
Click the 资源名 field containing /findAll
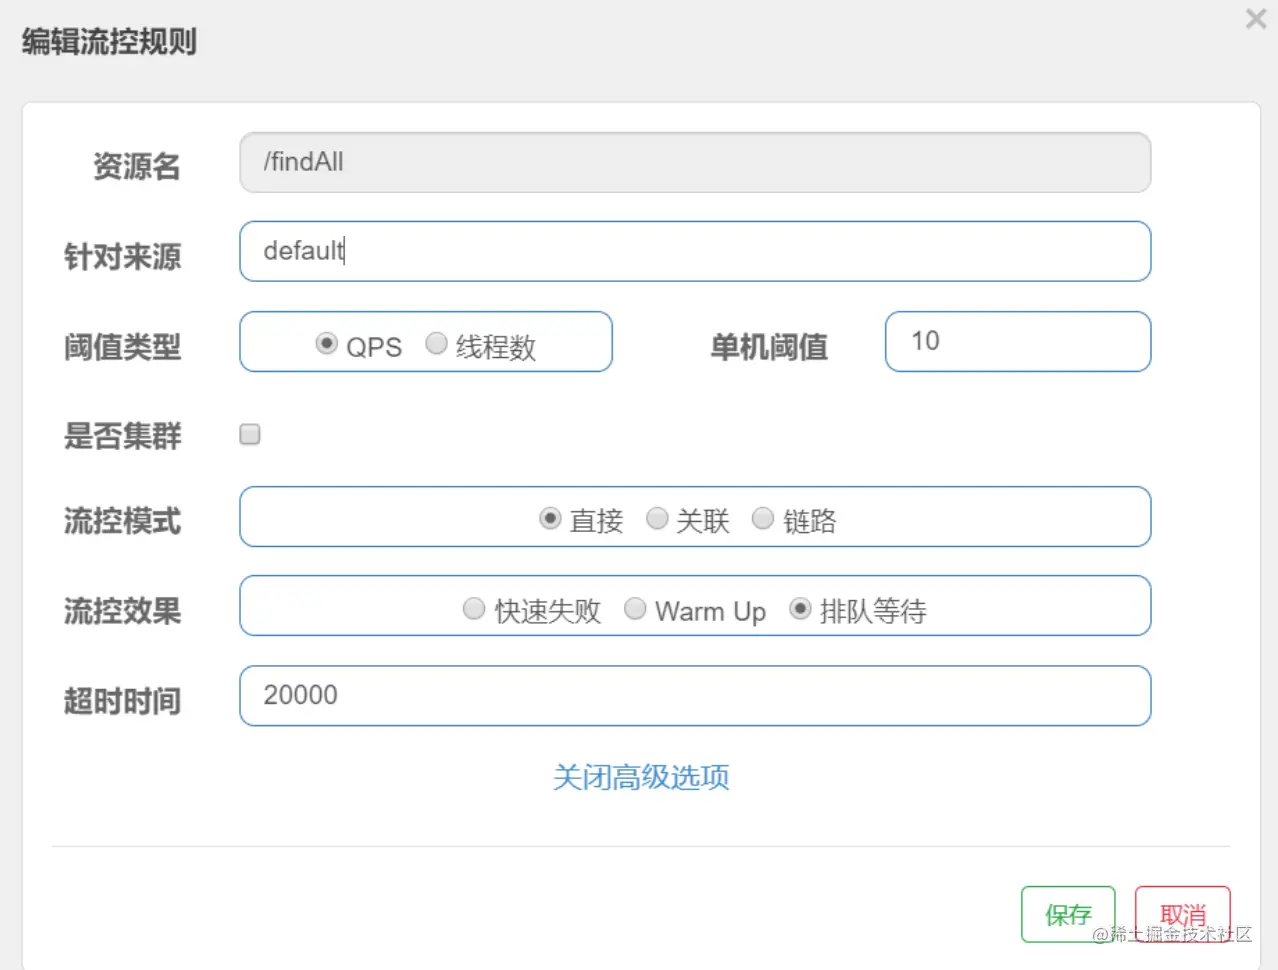click(695, 162)
